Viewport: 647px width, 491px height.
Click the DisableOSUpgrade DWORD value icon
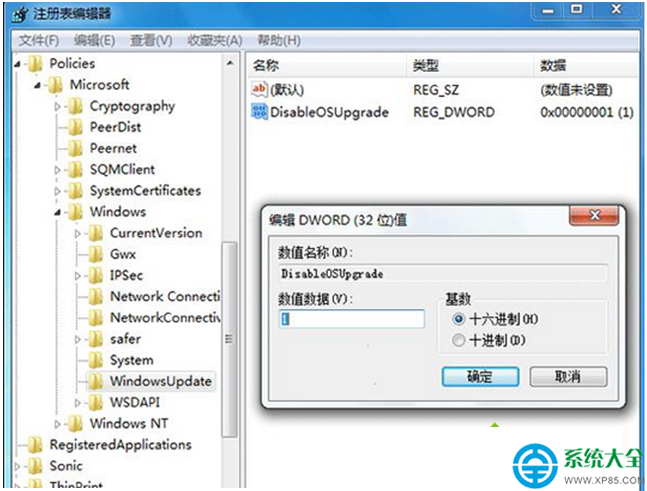coord(259,112)
